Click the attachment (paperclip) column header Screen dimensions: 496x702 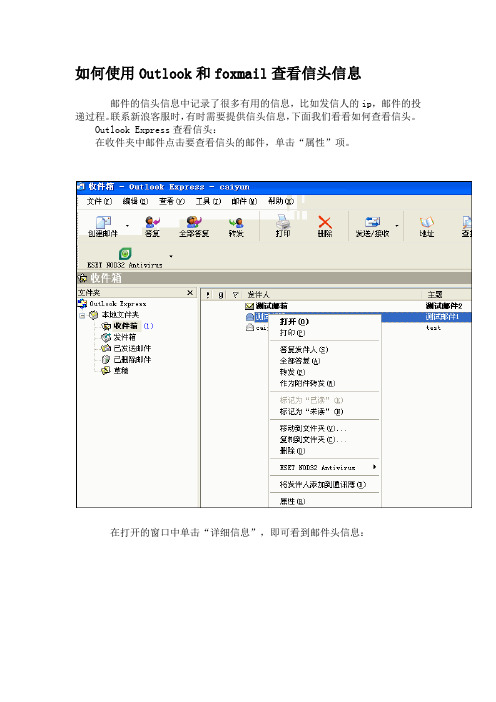point(221,295)
